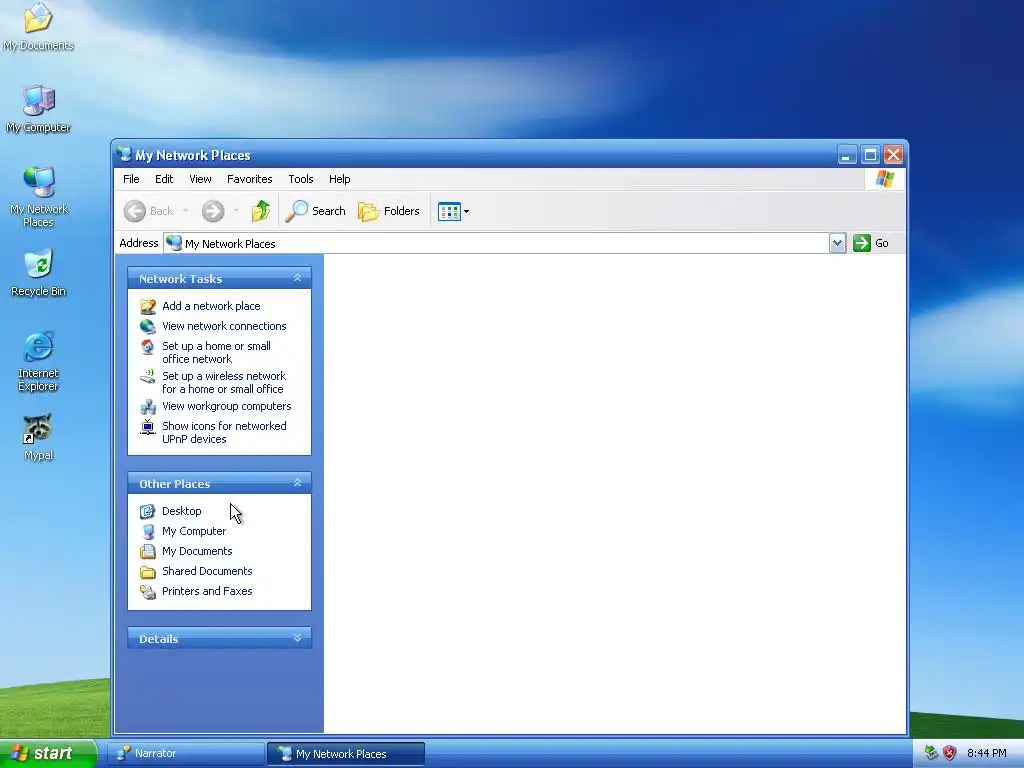The width and height of the screenshot is (1024, 768).
Task: Click the 8:44 PM system clock
Action: click(x=986, y=754)
